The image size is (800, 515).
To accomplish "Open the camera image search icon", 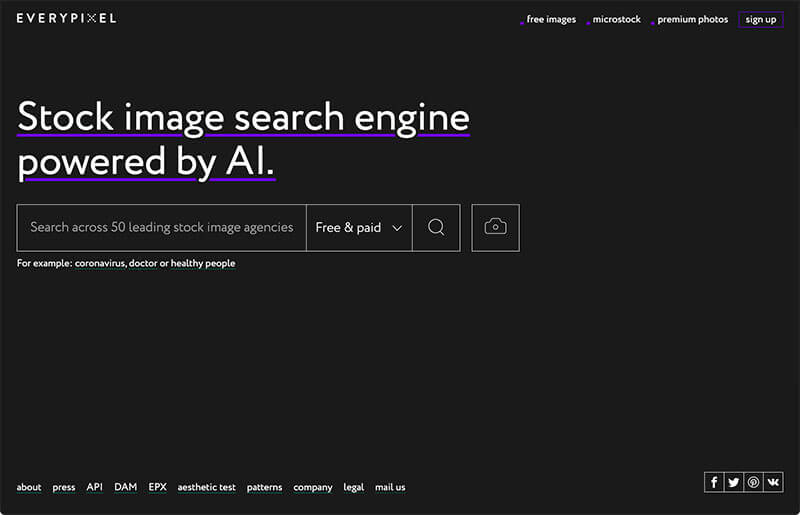I will [x=495, y=228].
